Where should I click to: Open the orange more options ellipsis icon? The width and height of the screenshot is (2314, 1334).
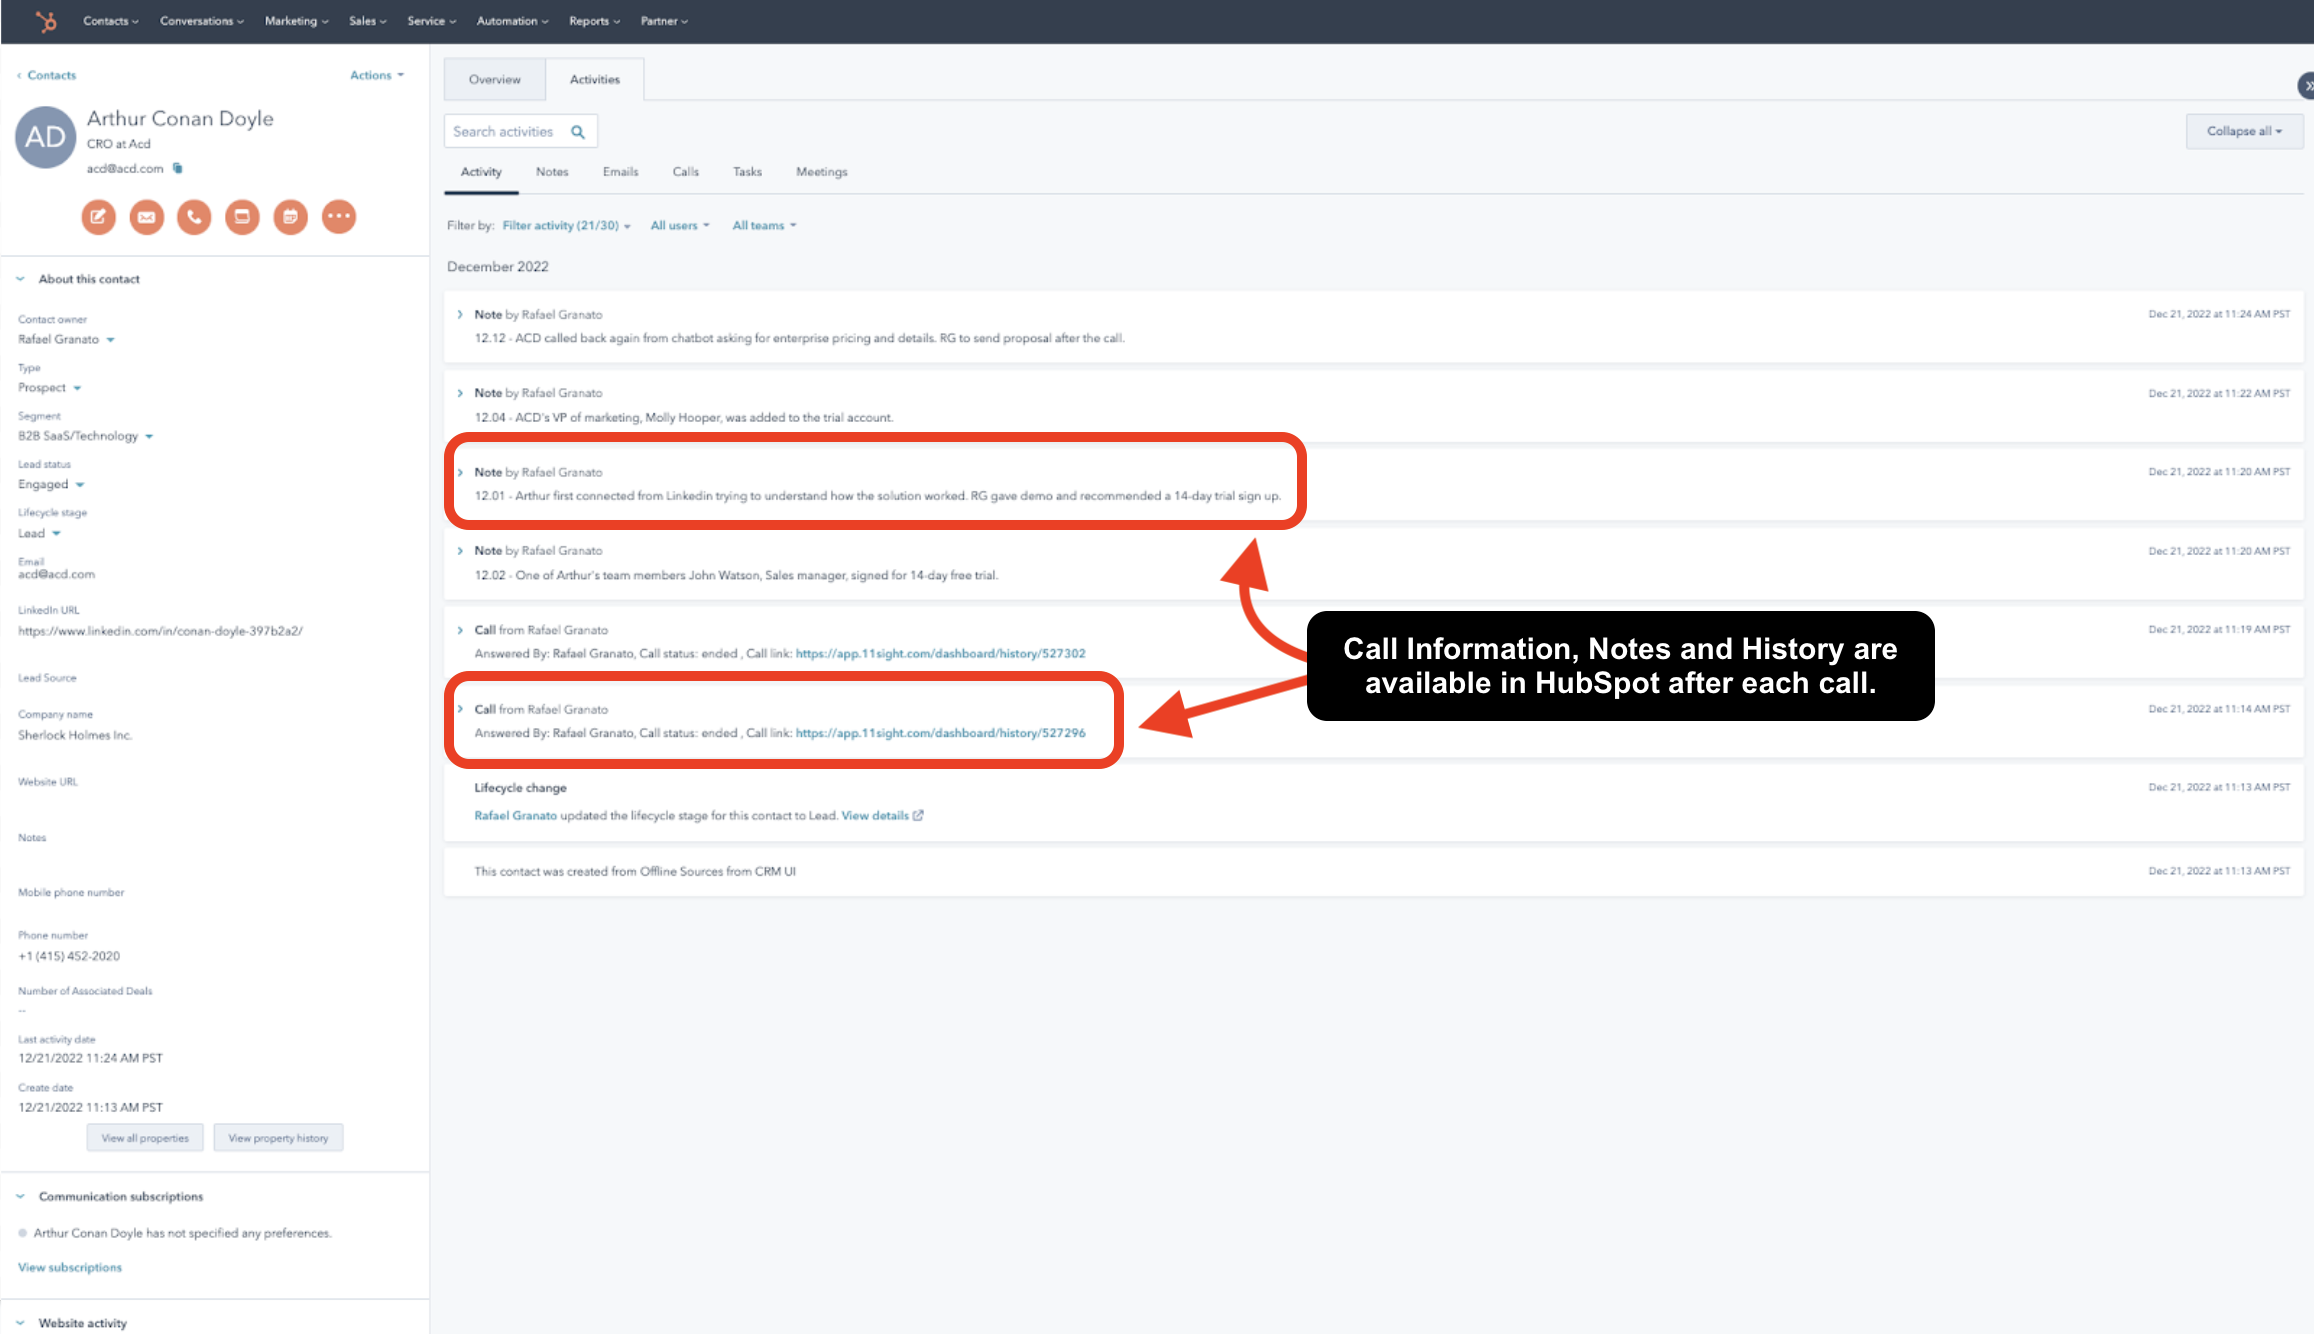tap(339, 216)
